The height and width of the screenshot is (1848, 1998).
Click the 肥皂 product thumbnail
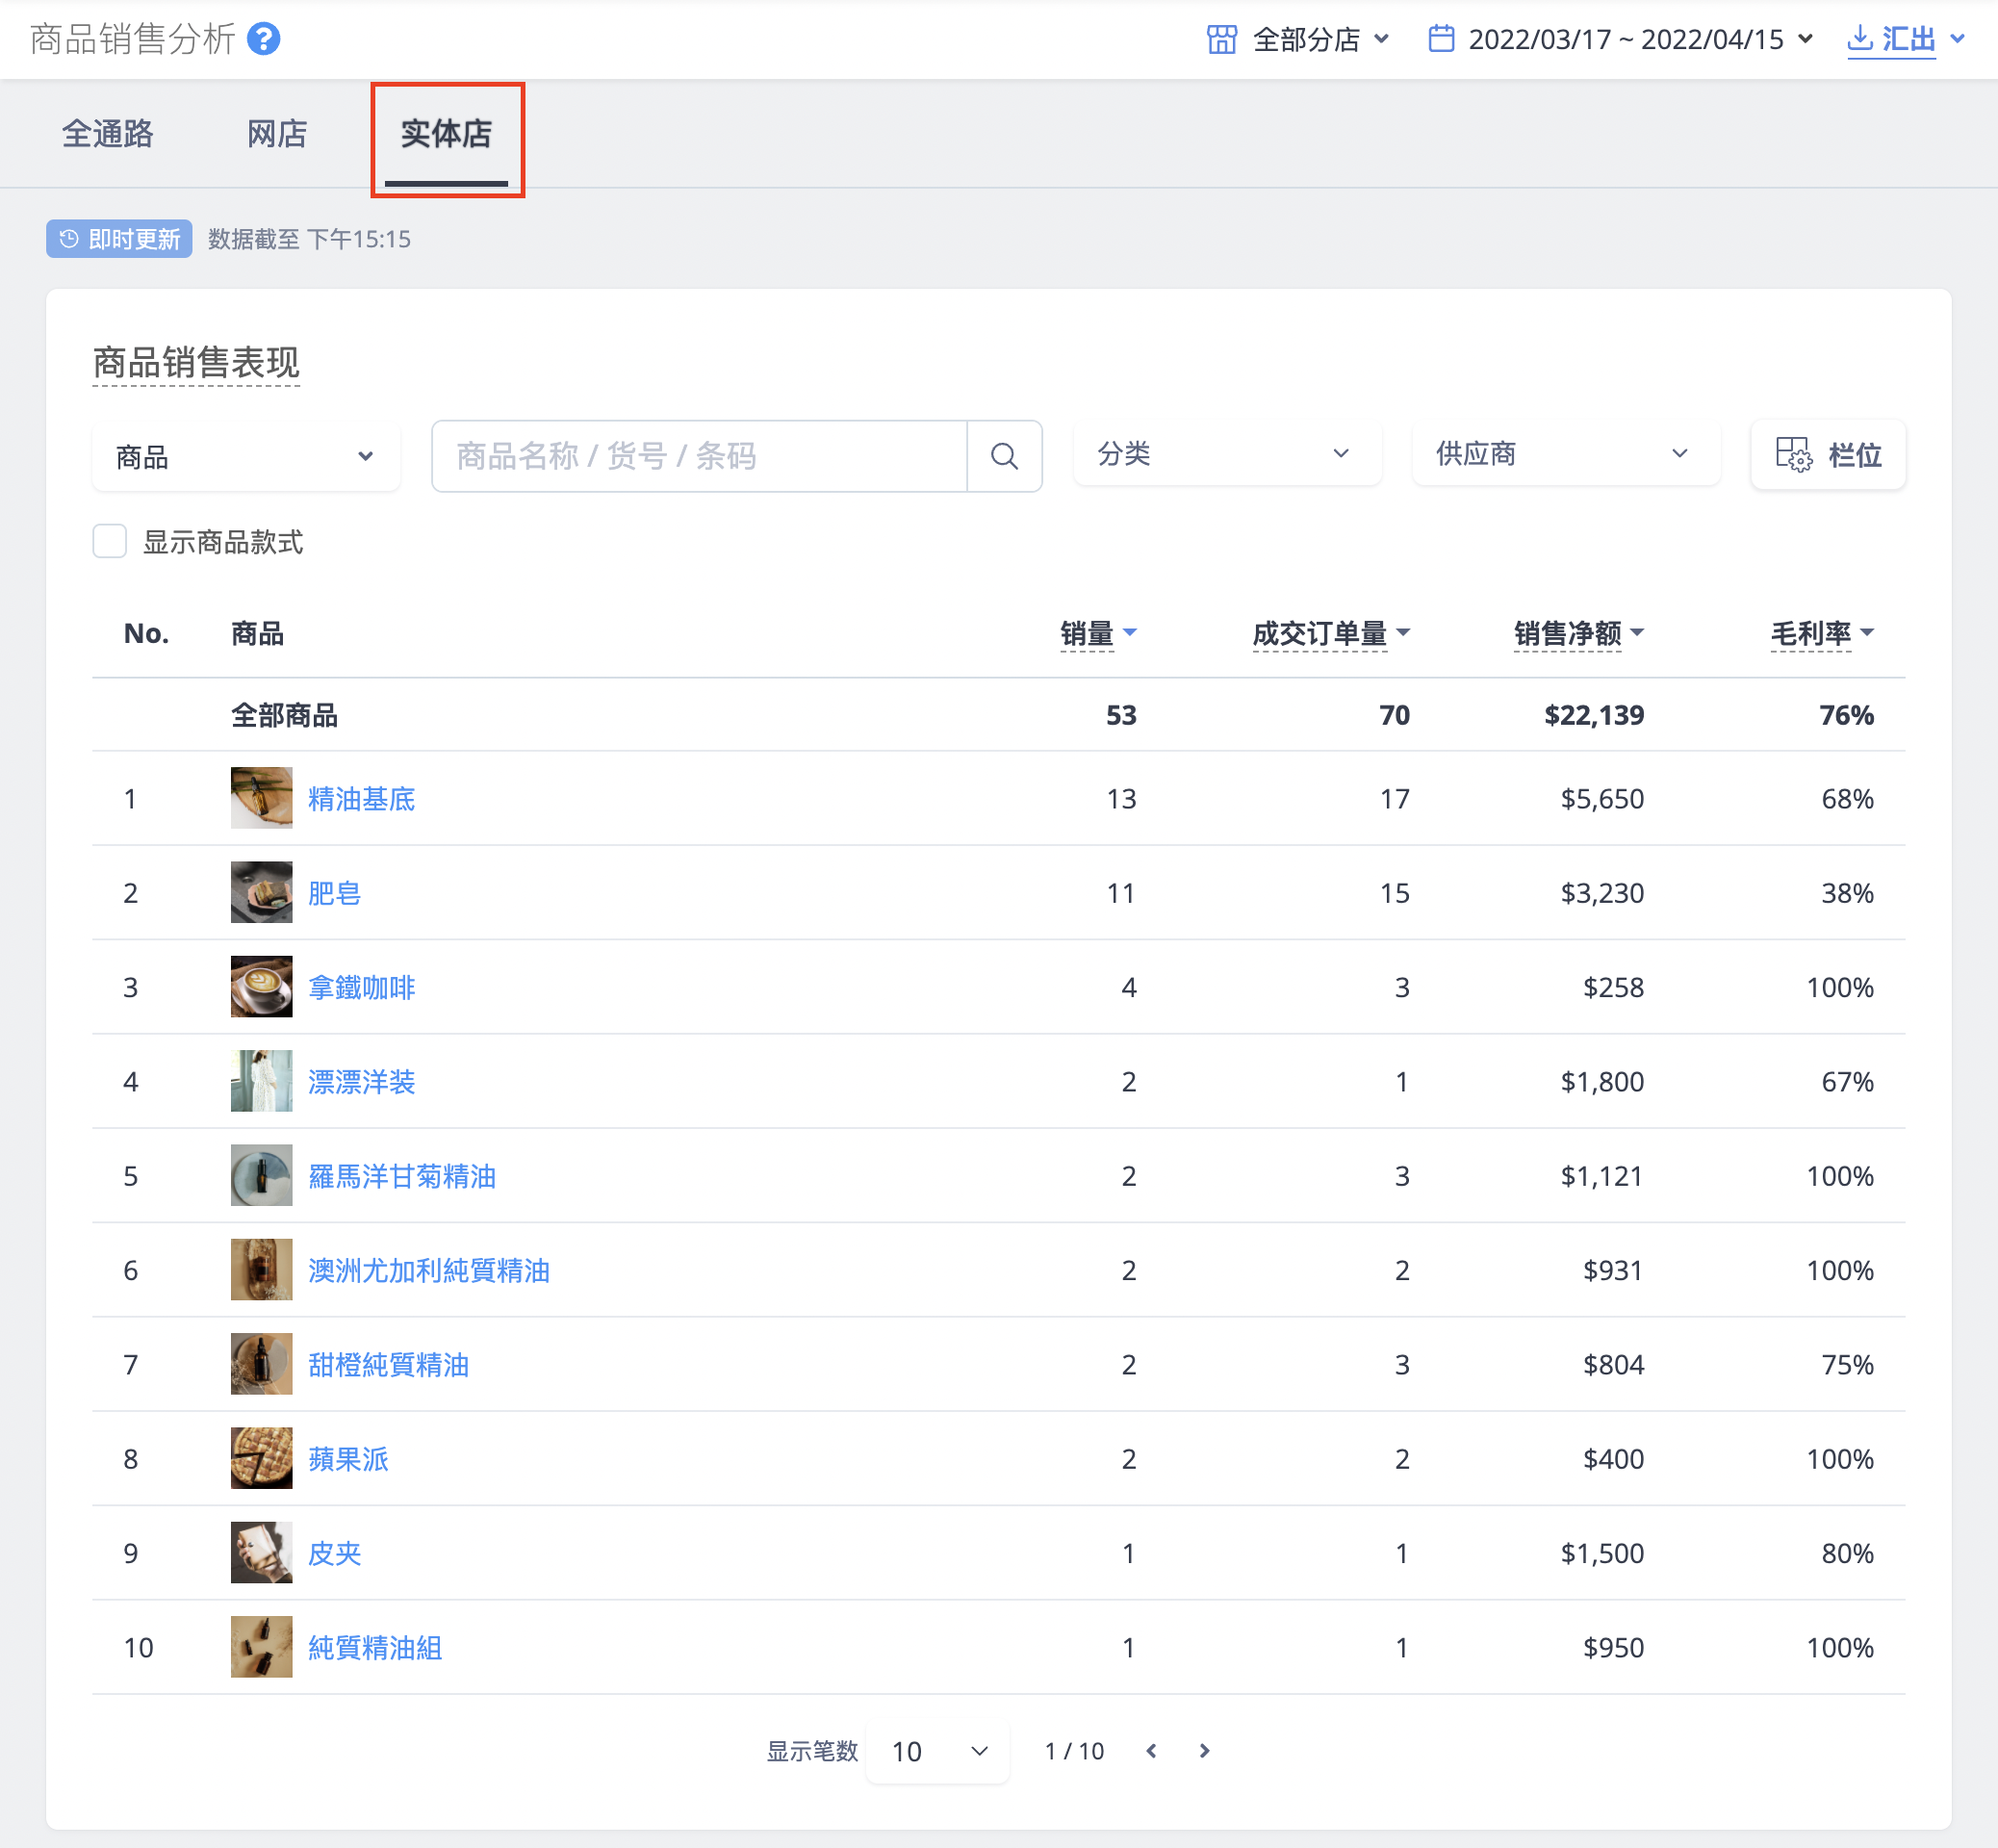point(261,892)
